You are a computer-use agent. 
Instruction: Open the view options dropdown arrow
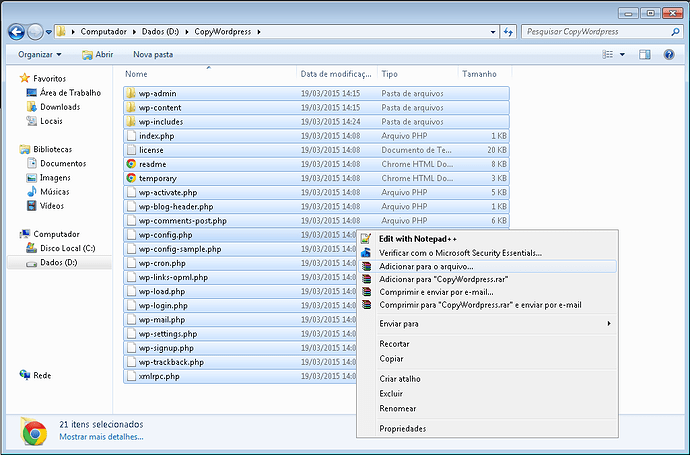point(622,55)
